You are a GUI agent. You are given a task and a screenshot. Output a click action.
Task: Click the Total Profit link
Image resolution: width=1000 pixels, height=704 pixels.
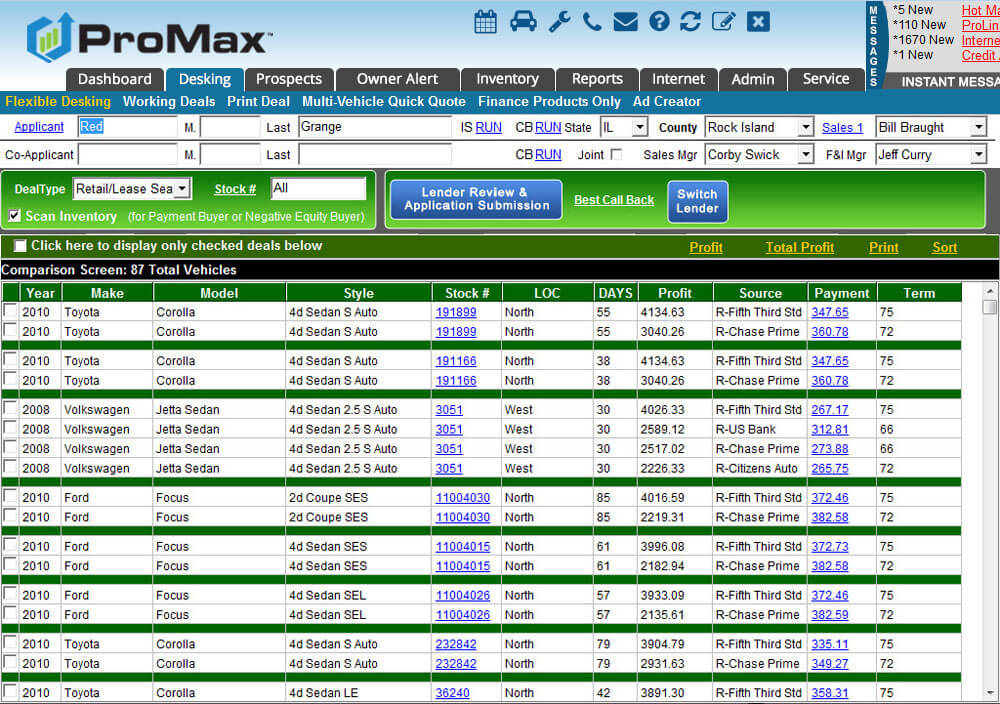[800, 247]
